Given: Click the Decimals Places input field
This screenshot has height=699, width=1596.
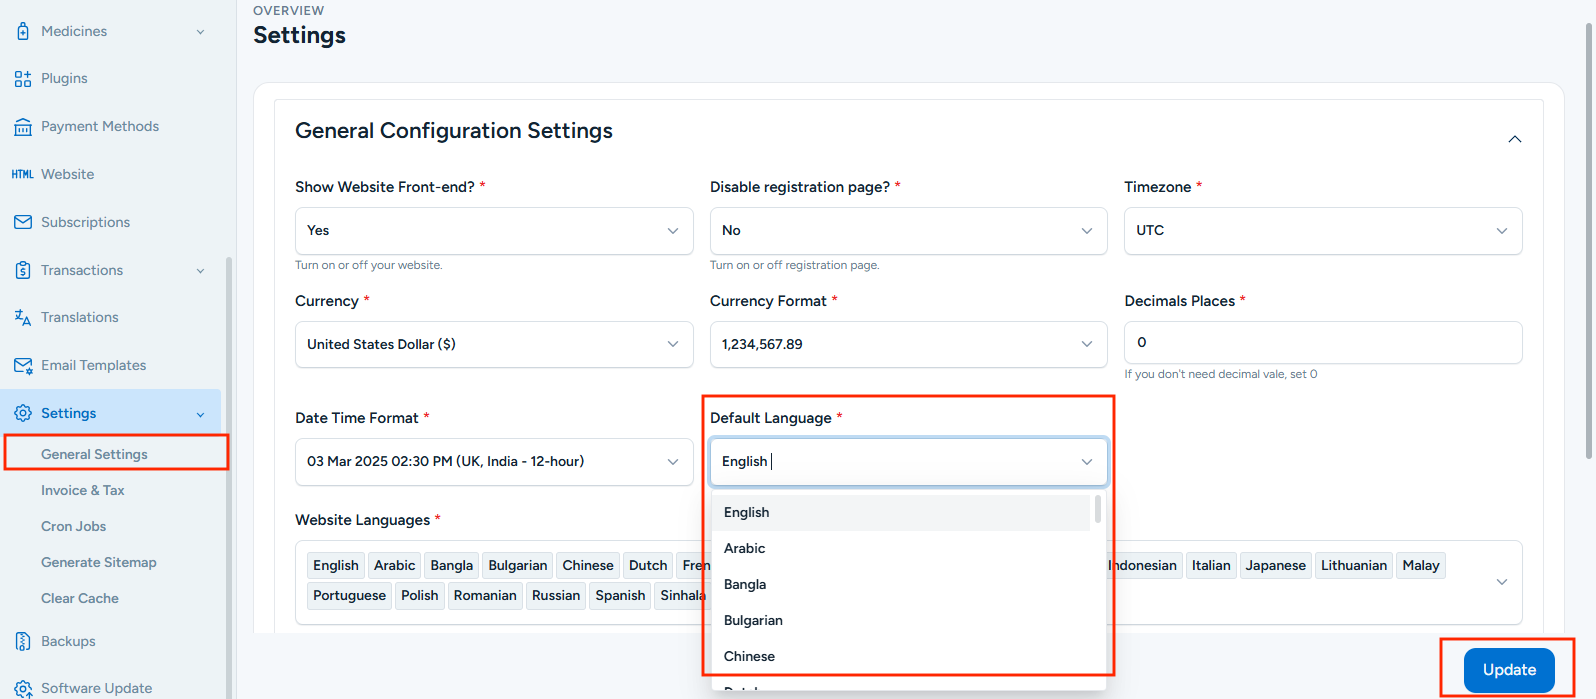Looking at the screenshot, I should pos(1322,343).
